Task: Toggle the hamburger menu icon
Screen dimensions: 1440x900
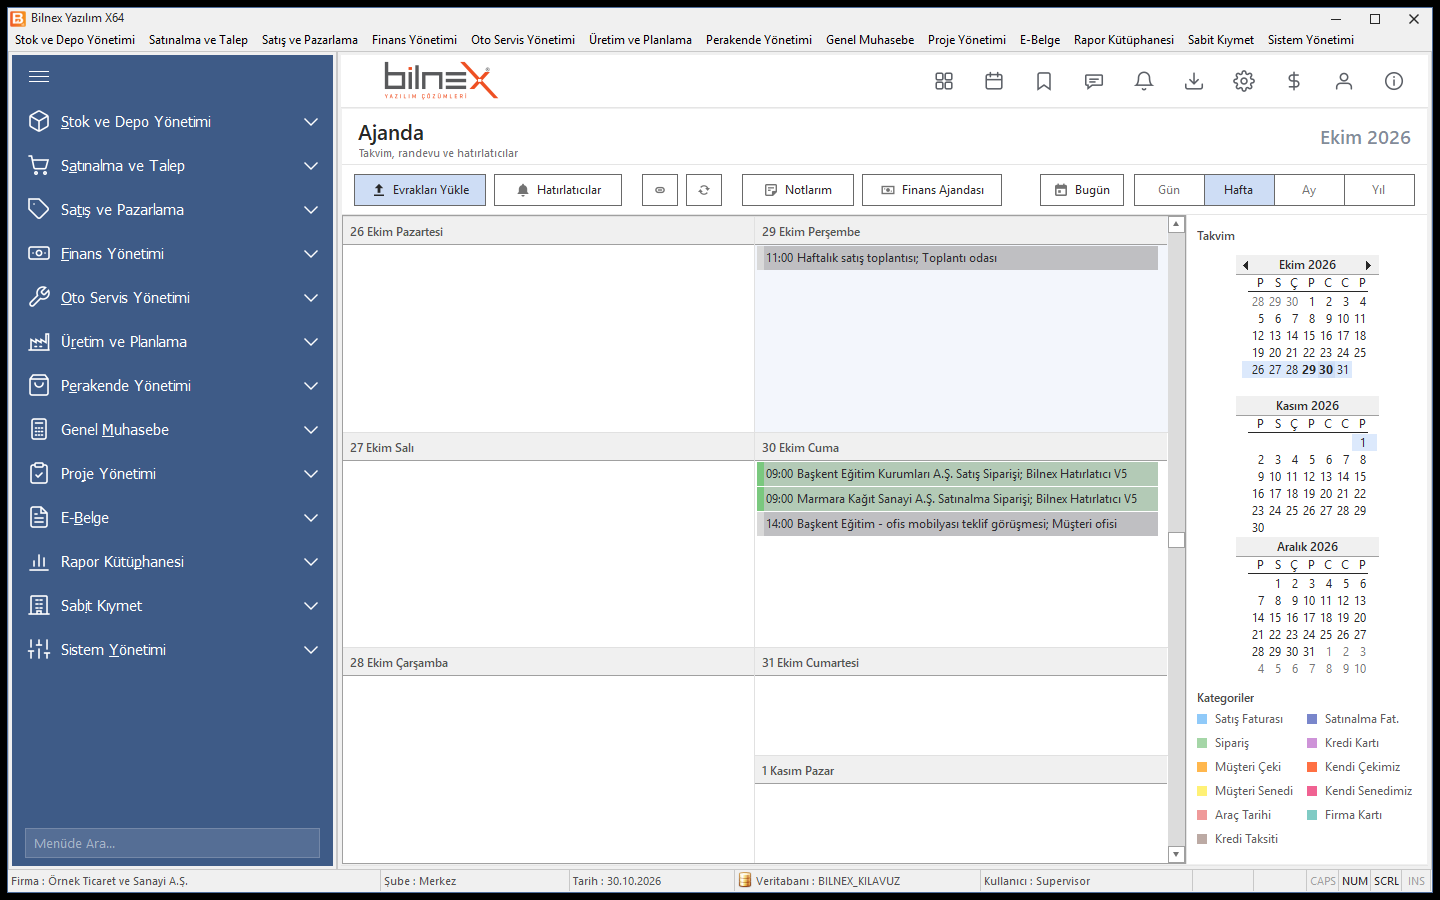Action: pyautogui.click(x=39, y=77)
